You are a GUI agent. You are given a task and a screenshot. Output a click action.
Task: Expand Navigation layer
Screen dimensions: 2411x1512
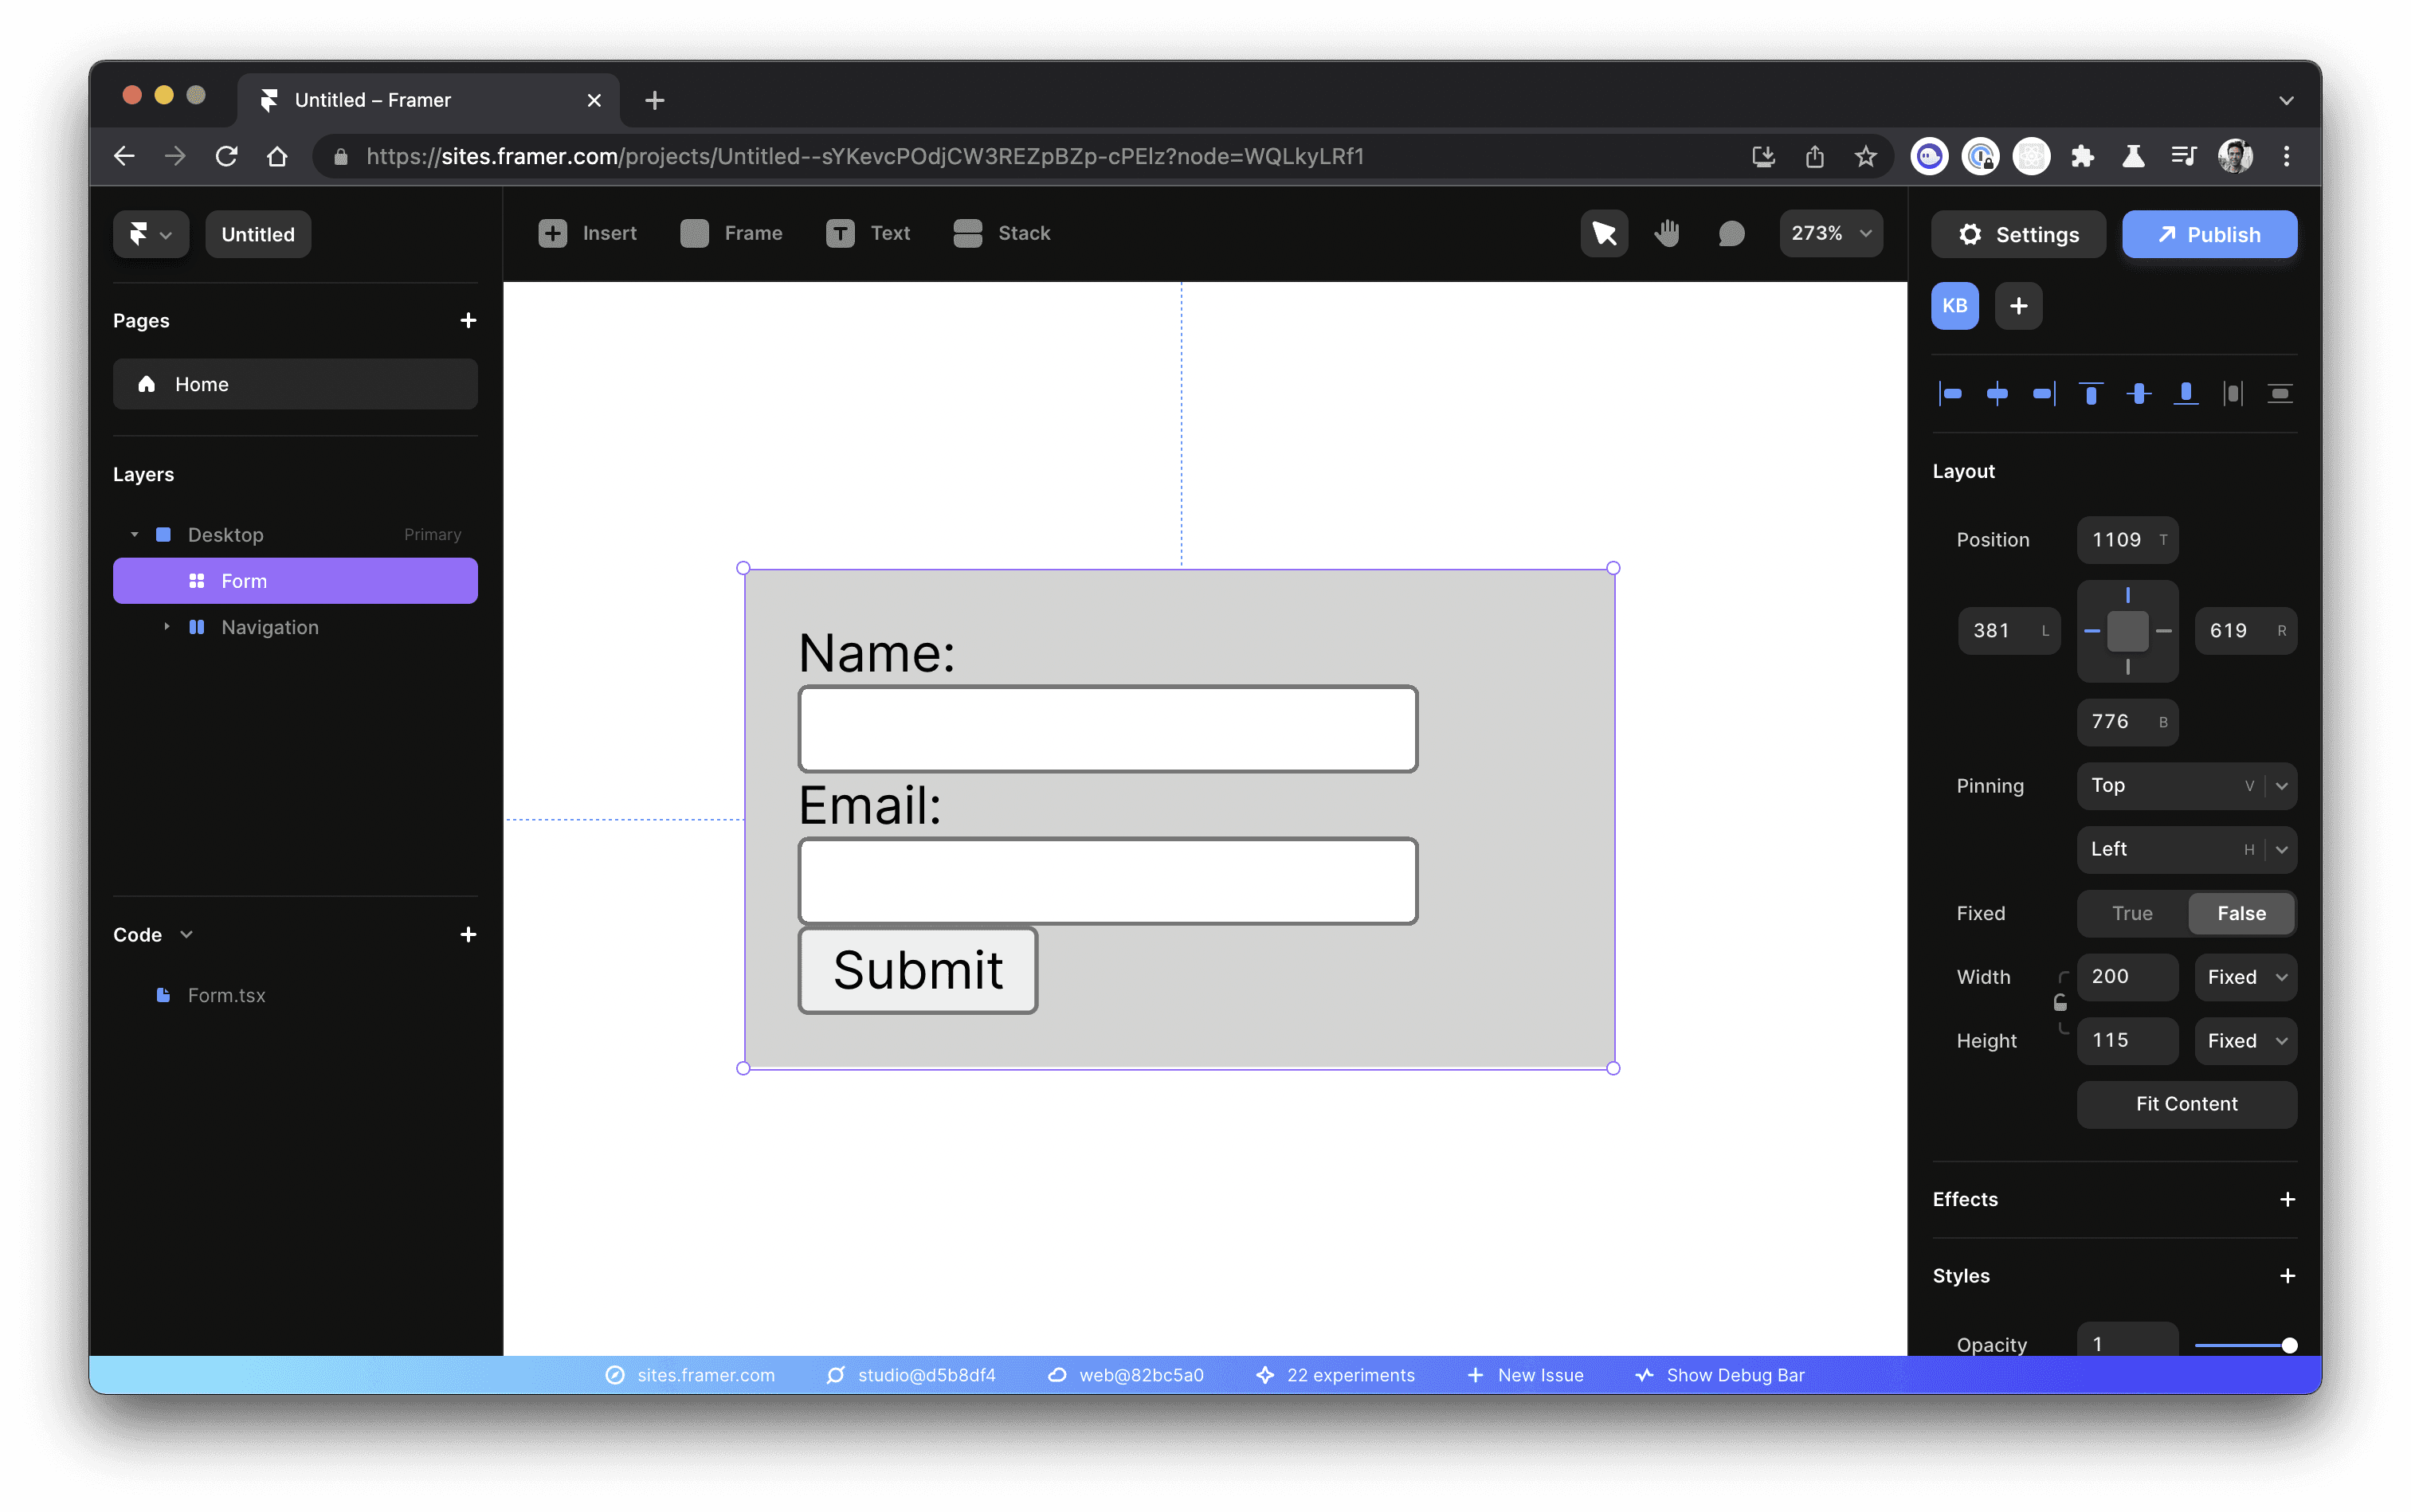click(x=166, y=627)
